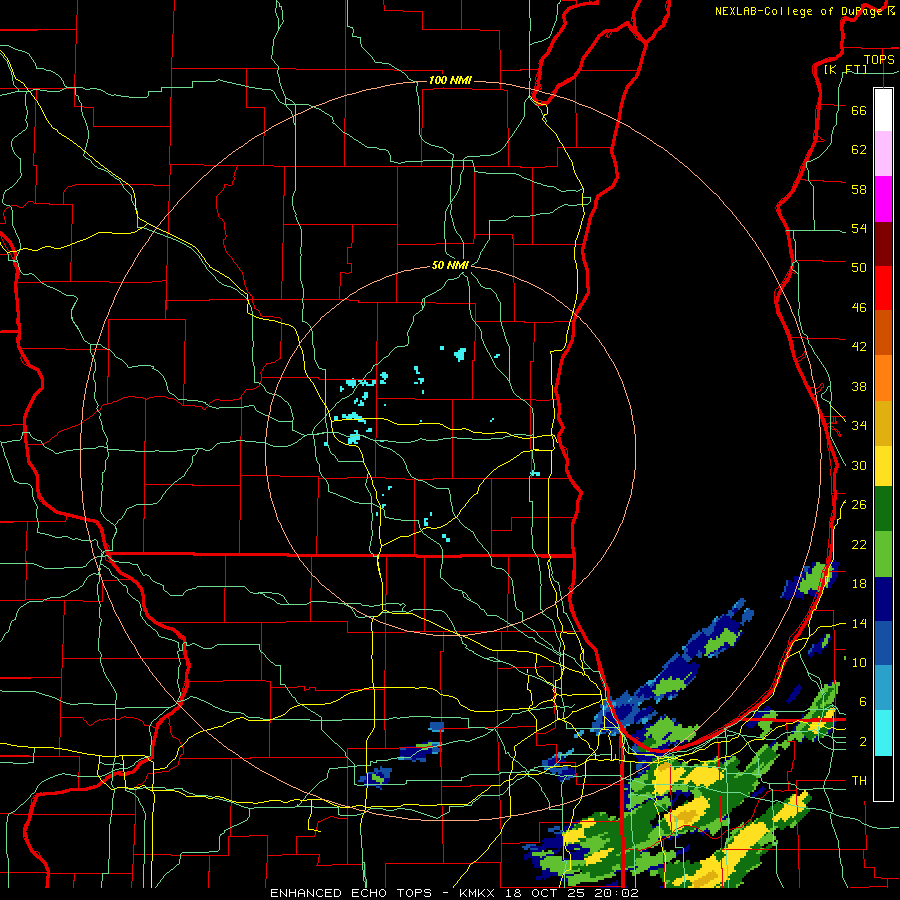Screen dimensions: 900x900
Task: Click the "[K FT]" units label
Action: point(846,69)
